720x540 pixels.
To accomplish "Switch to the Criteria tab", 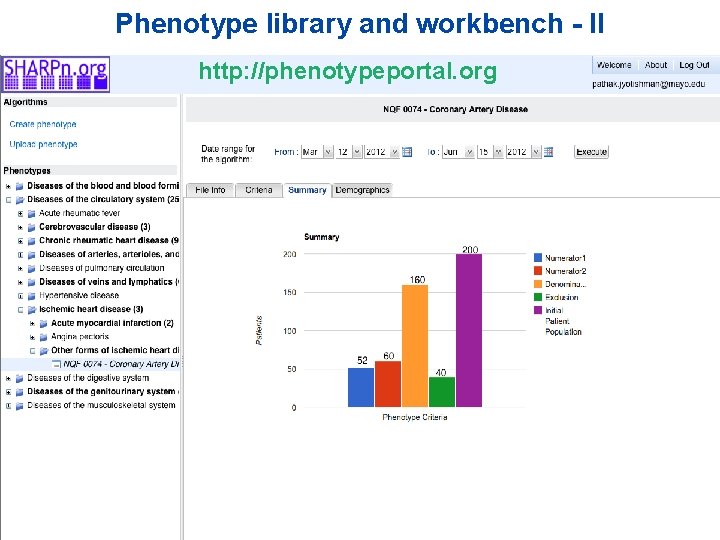I will pyautogui.click(x=259, y=190).
